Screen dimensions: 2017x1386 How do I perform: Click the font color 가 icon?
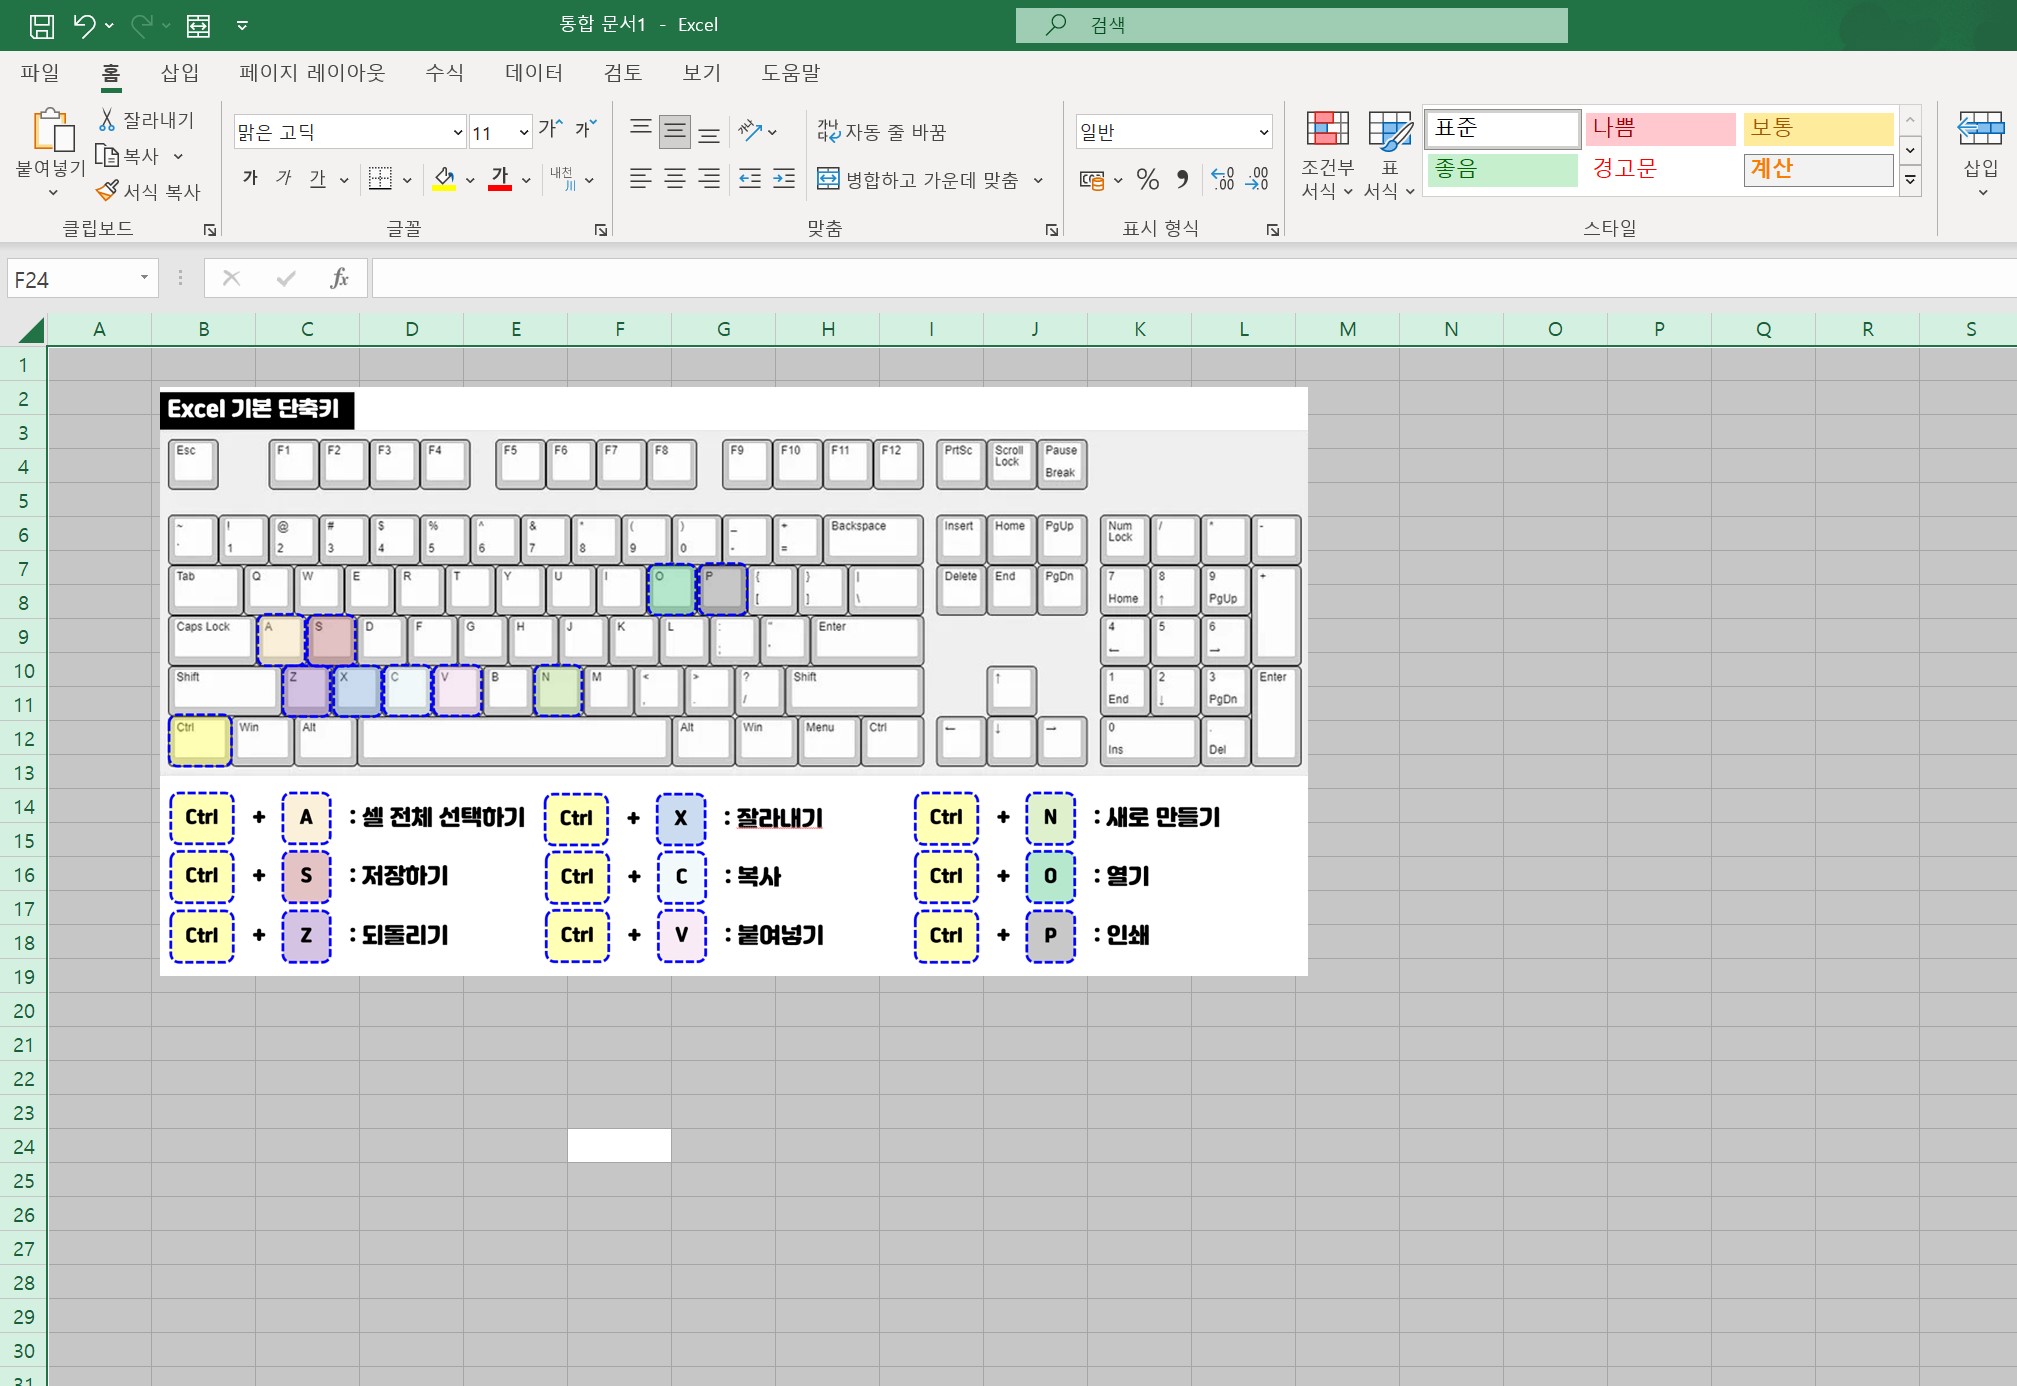[x=500, y=179]
